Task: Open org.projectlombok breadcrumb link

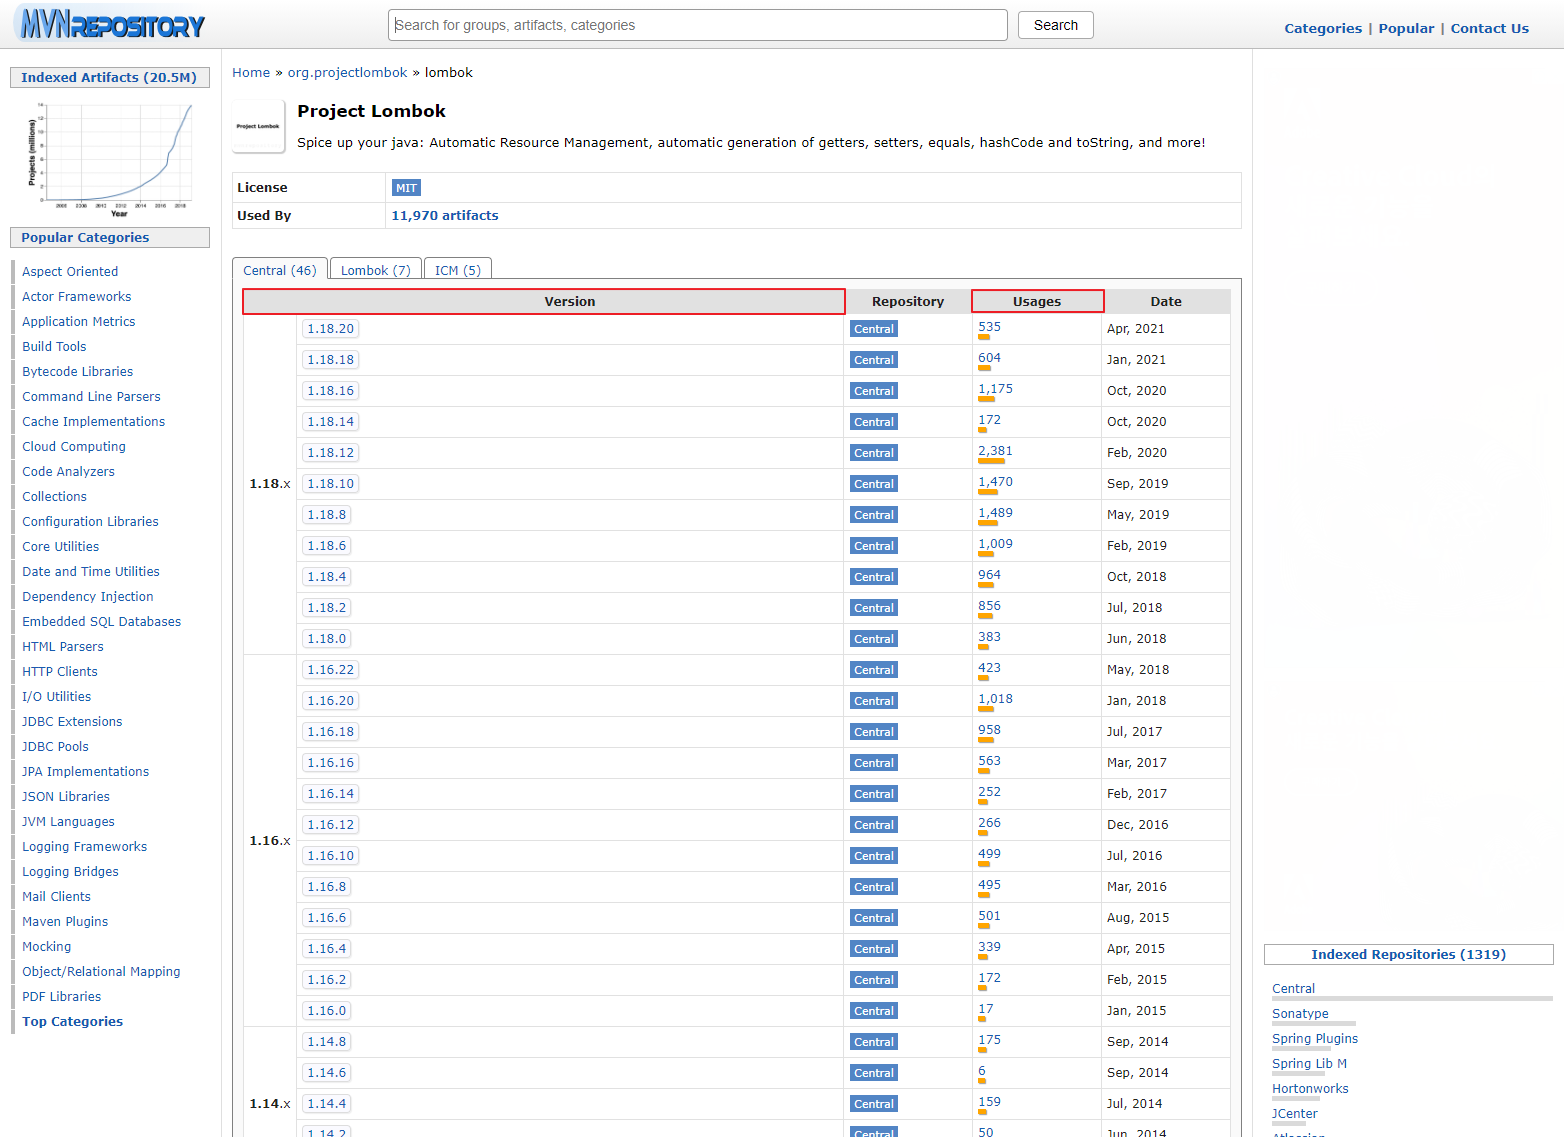Action: 347,73
